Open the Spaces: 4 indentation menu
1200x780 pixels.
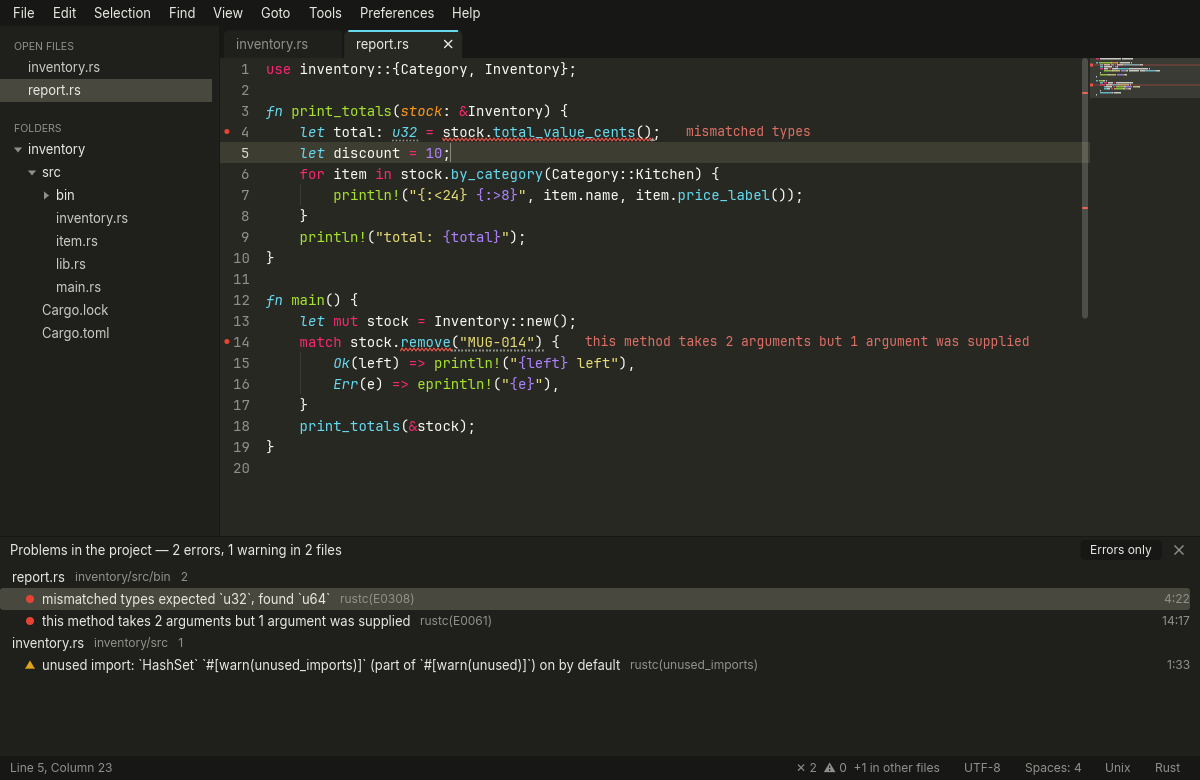[x=1053, y=768]
